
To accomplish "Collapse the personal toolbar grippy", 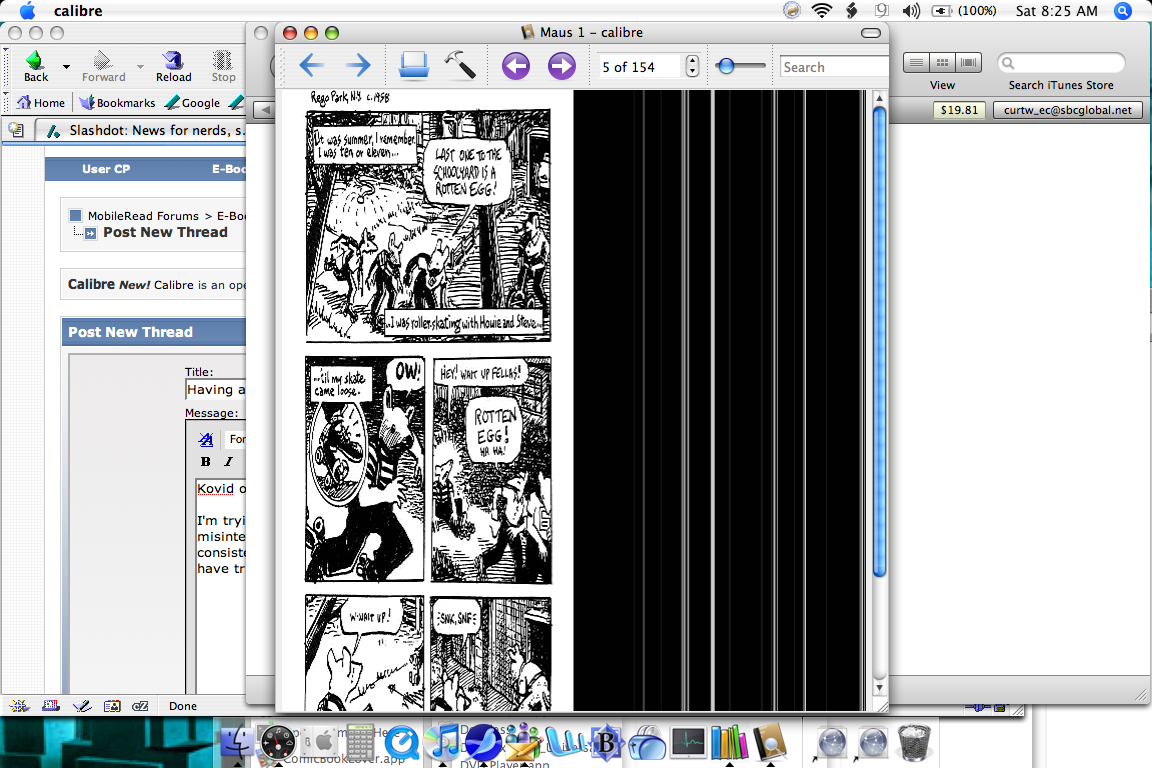I will pyautogui.click(x=6, y=102).
